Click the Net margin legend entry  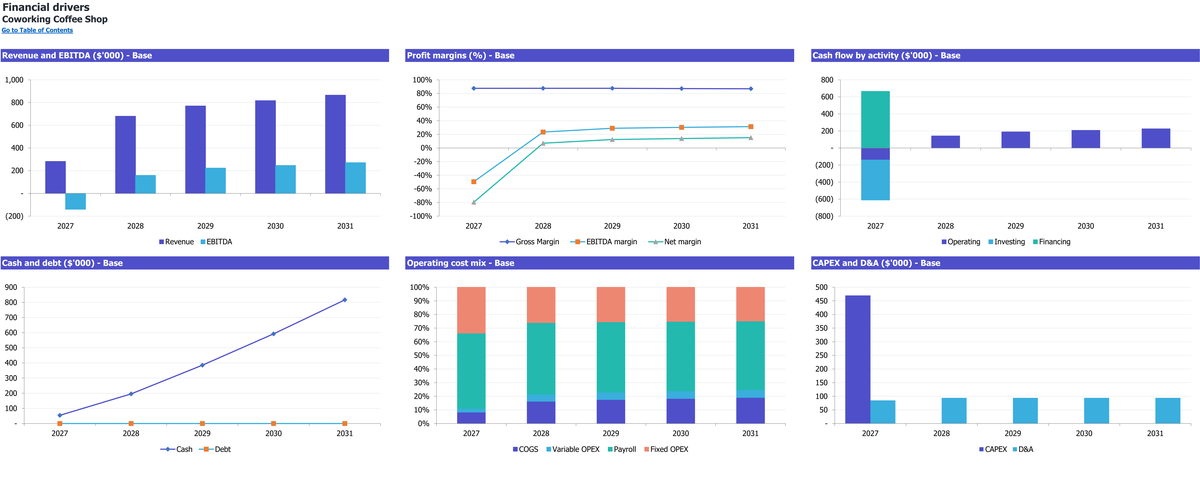click(x=675, y=241)
